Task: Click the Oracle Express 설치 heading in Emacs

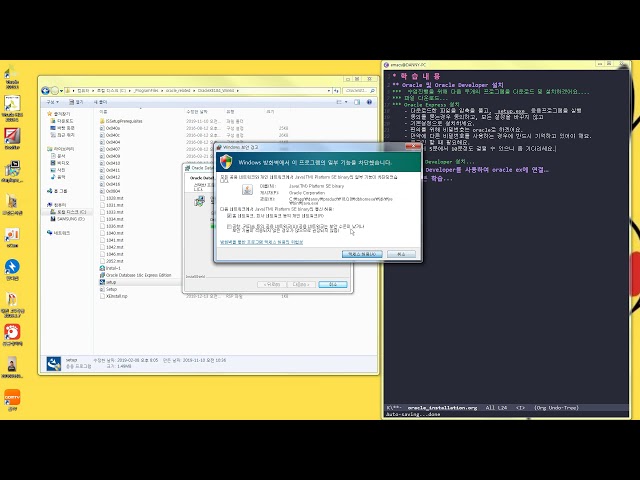Action: [431, 104]
